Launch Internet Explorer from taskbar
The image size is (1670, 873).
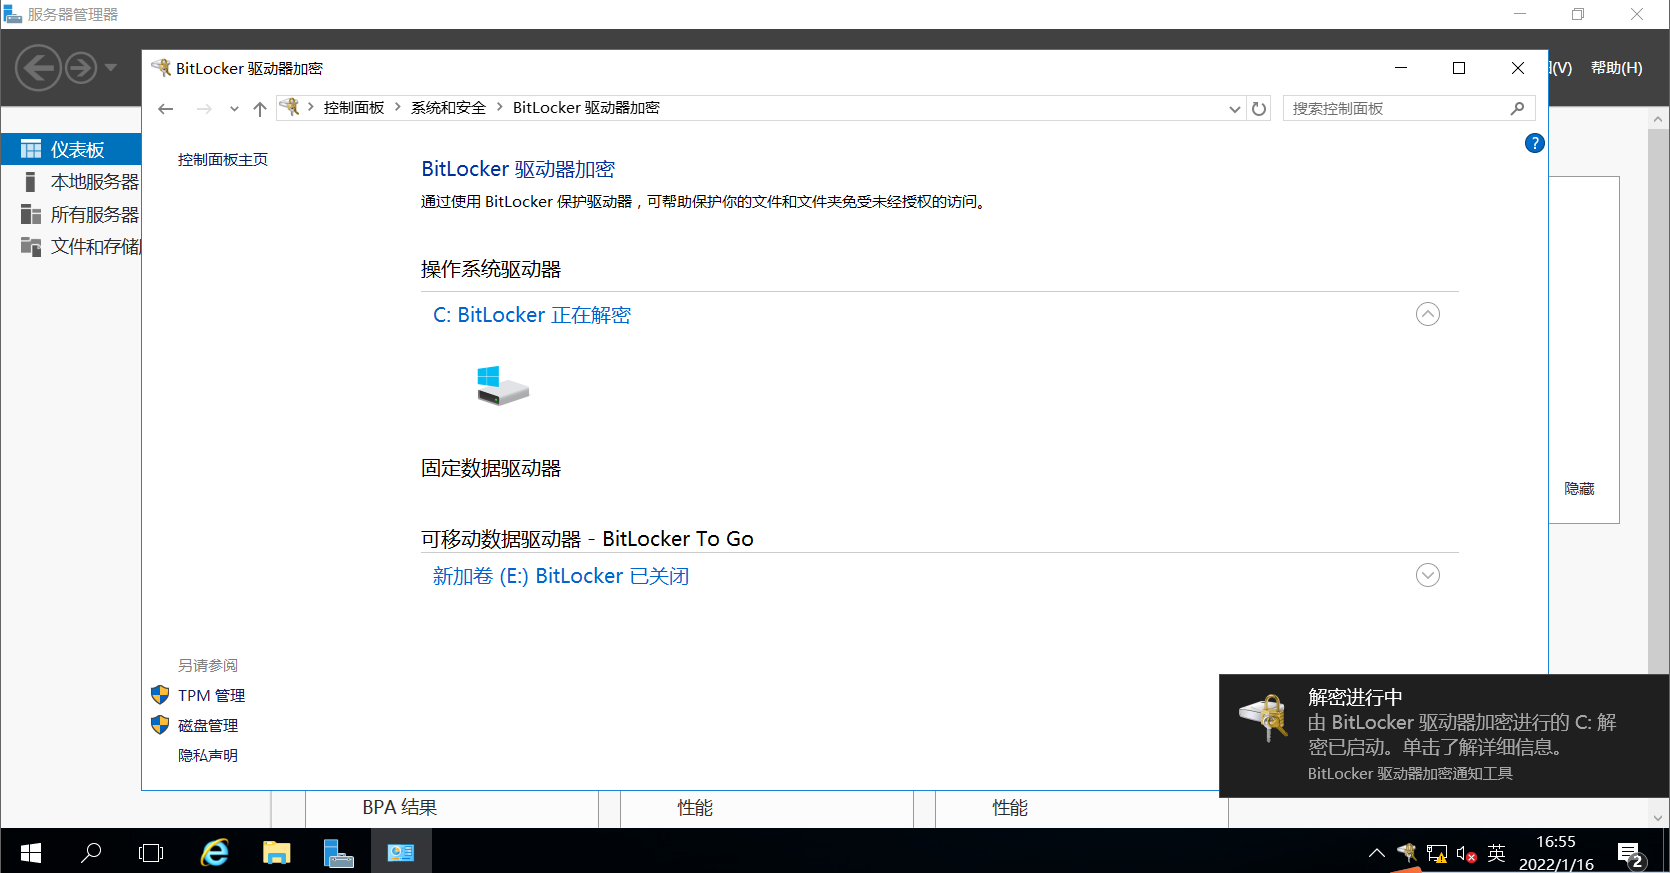point(215,853)
